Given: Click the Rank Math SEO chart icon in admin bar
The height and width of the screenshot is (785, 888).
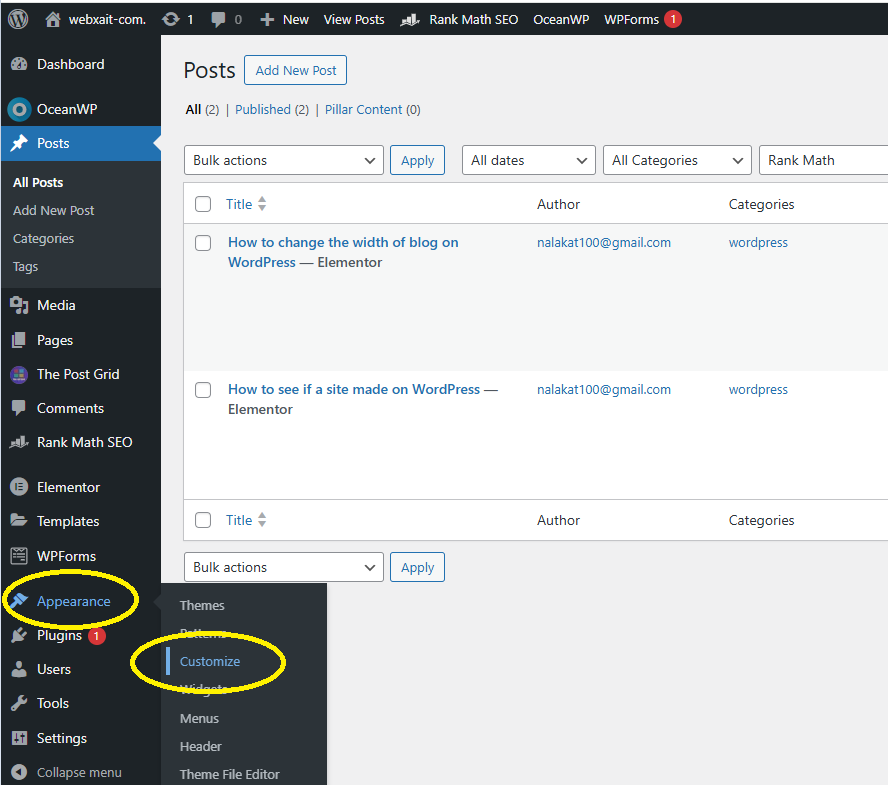Looking at the screenshot, I should (x=410, y=20).
